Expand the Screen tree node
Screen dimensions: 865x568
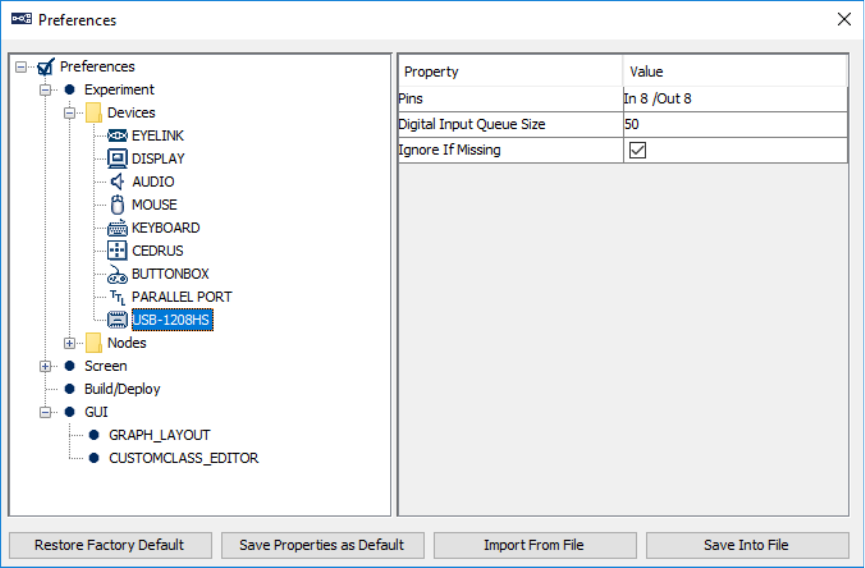click(45, 367)
